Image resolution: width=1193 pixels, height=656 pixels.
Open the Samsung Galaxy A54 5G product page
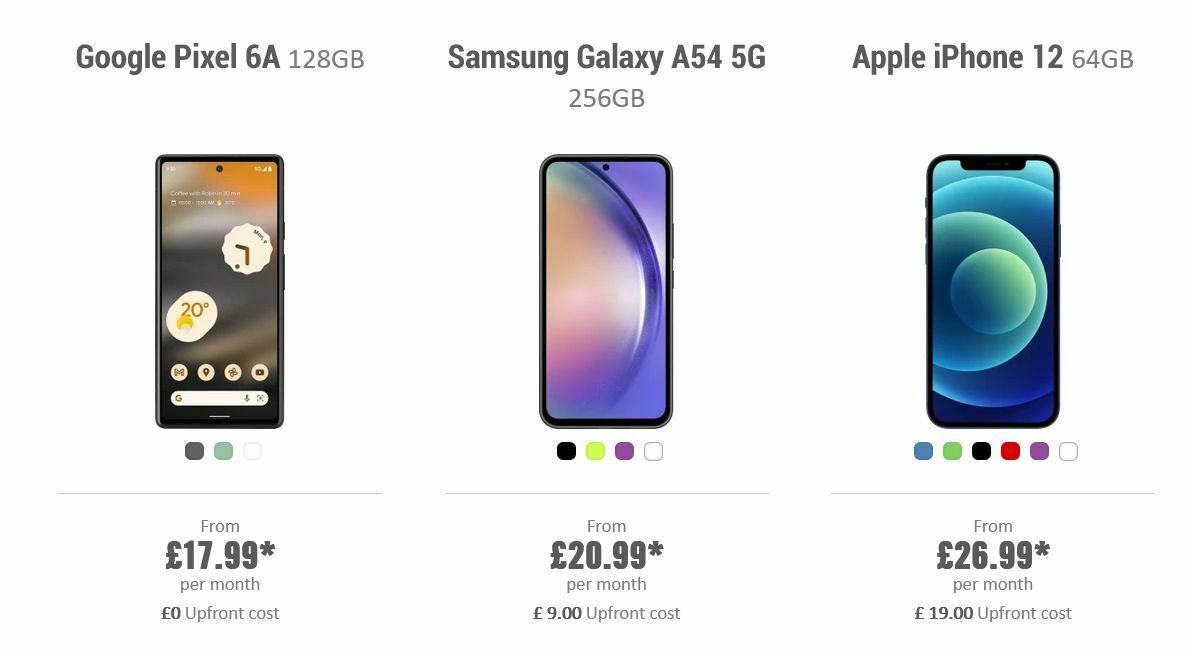click(606, 57)
